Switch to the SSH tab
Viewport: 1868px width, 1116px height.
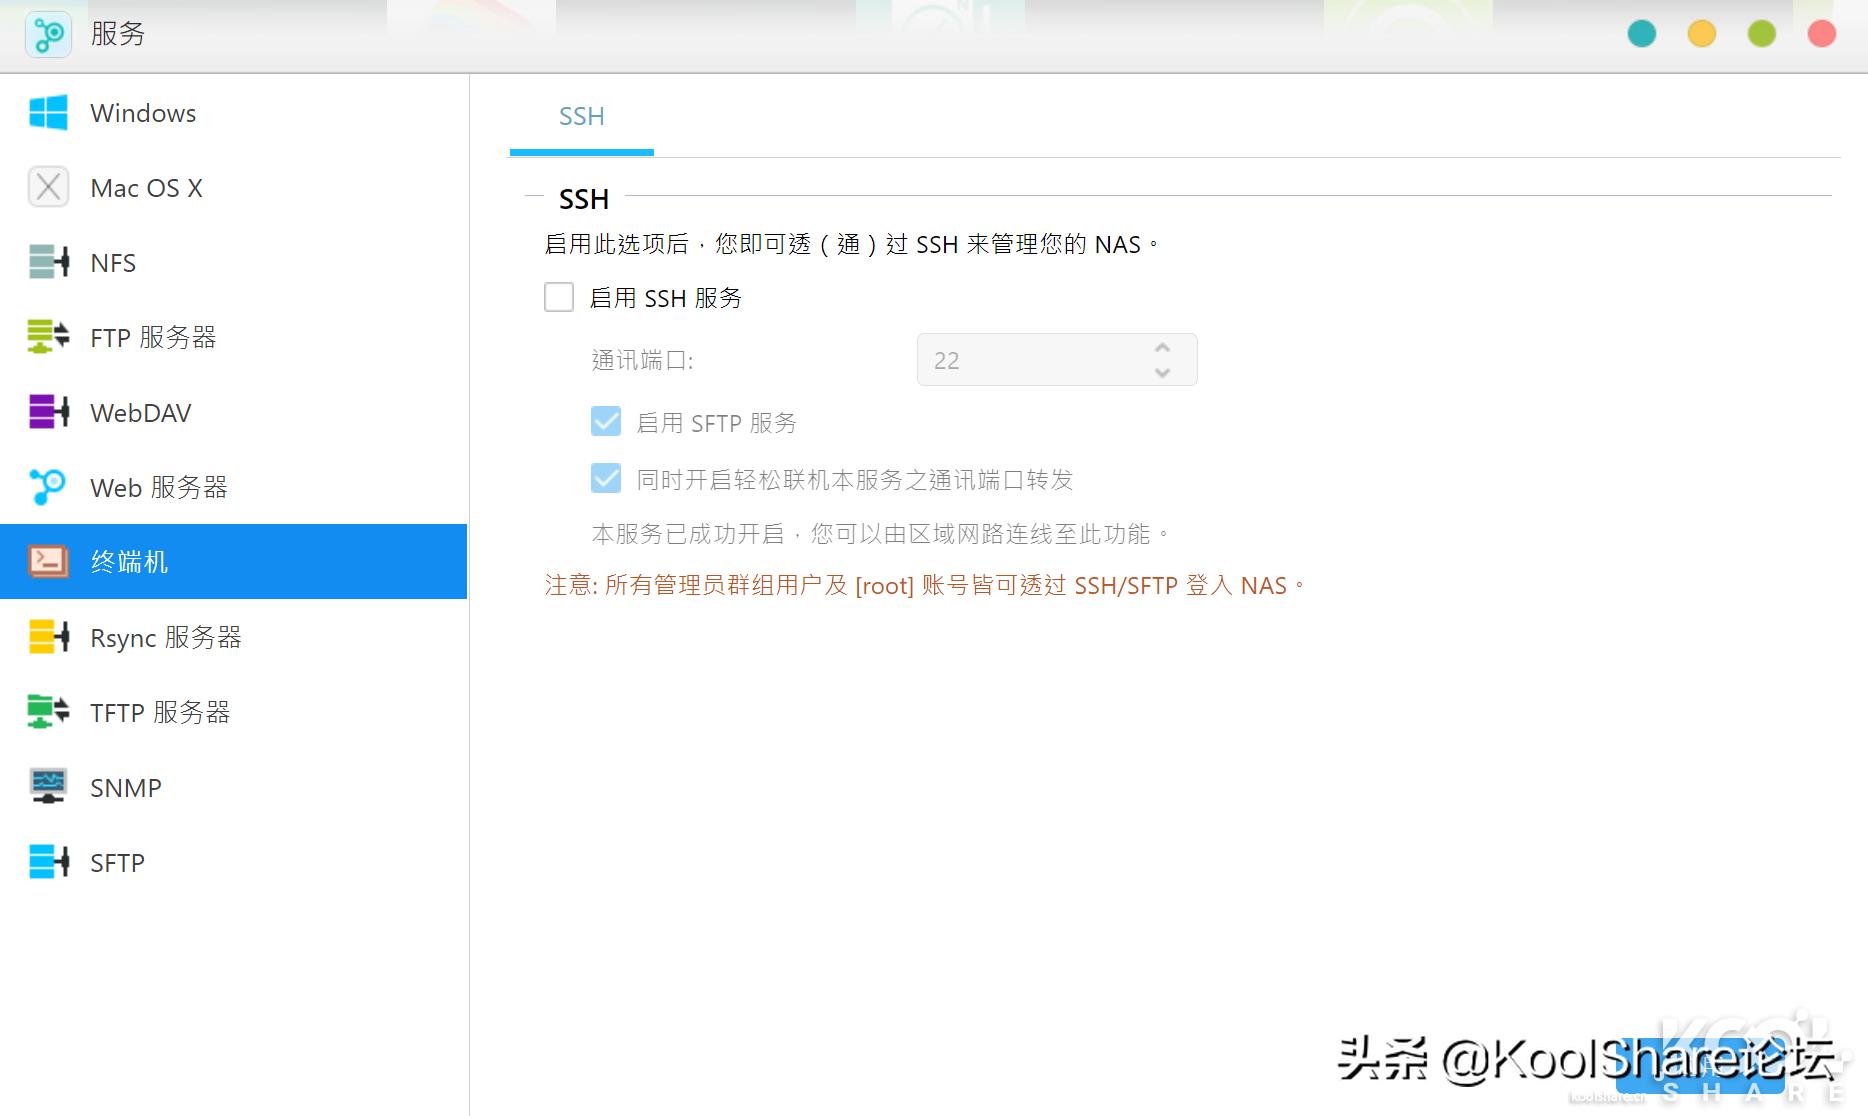pos(581,116)
